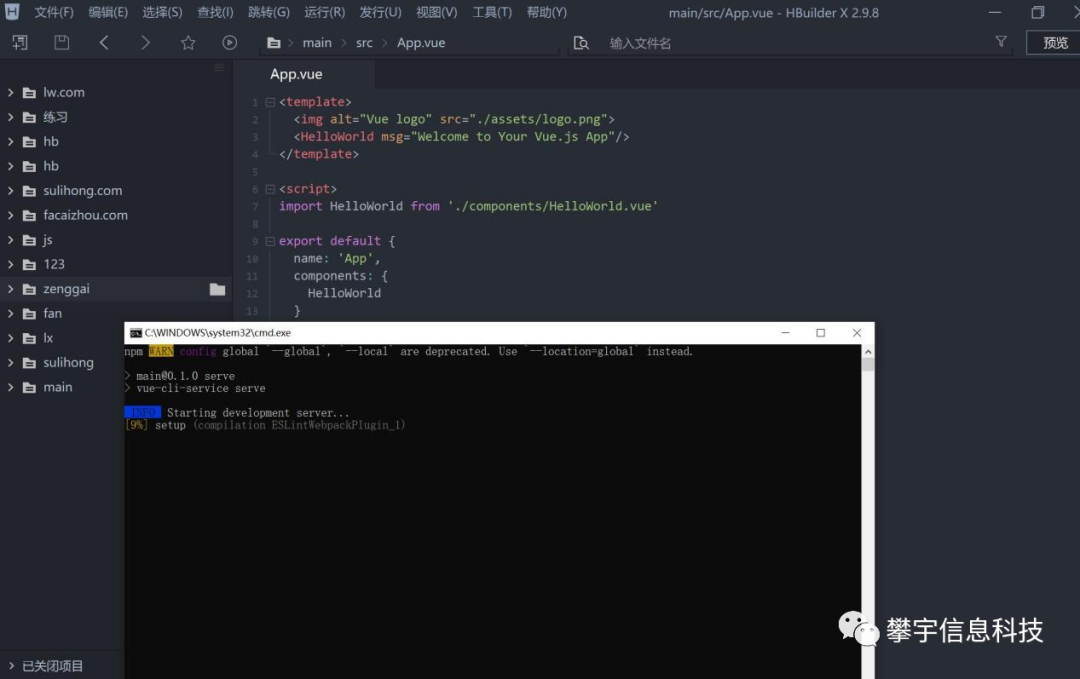Expand the 123 project
The width and height of the screenshot is (1080, 679).
(10, 264)
